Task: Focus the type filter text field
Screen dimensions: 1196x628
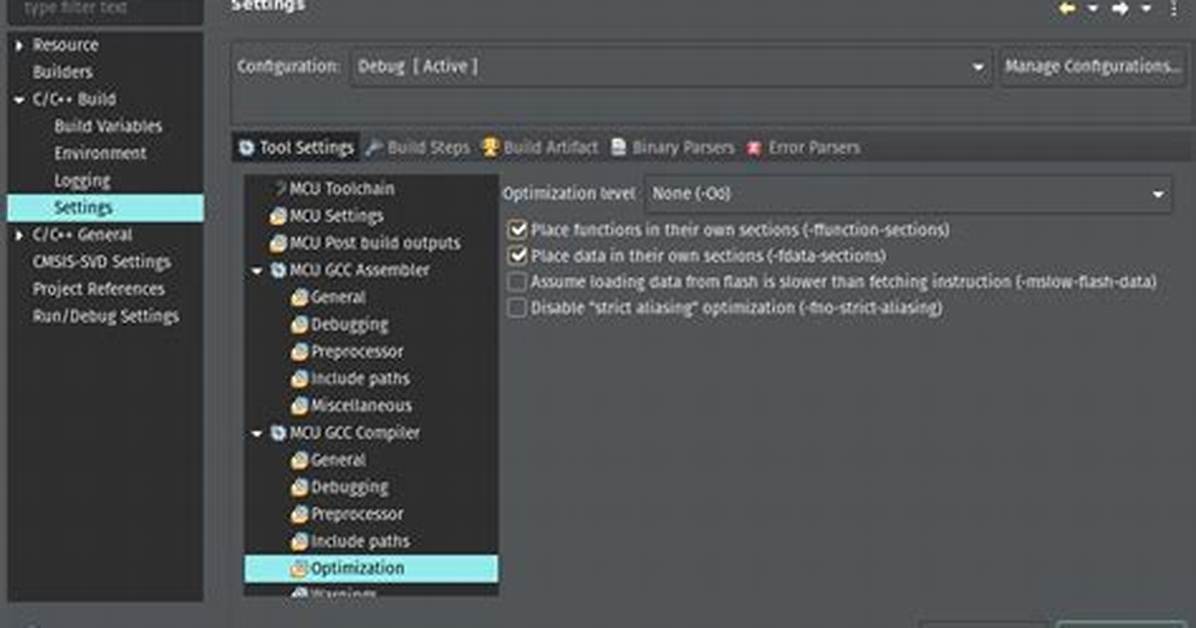Action: (105, 10)
